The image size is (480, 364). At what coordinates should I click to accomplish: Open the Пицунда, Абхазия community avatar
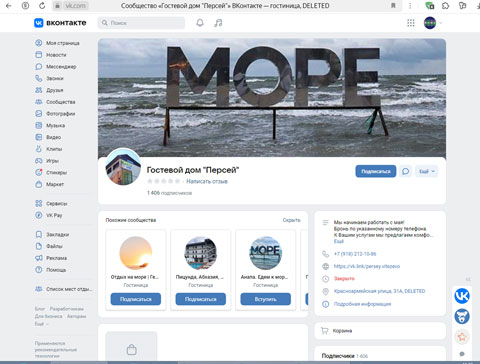click(201, 253)
